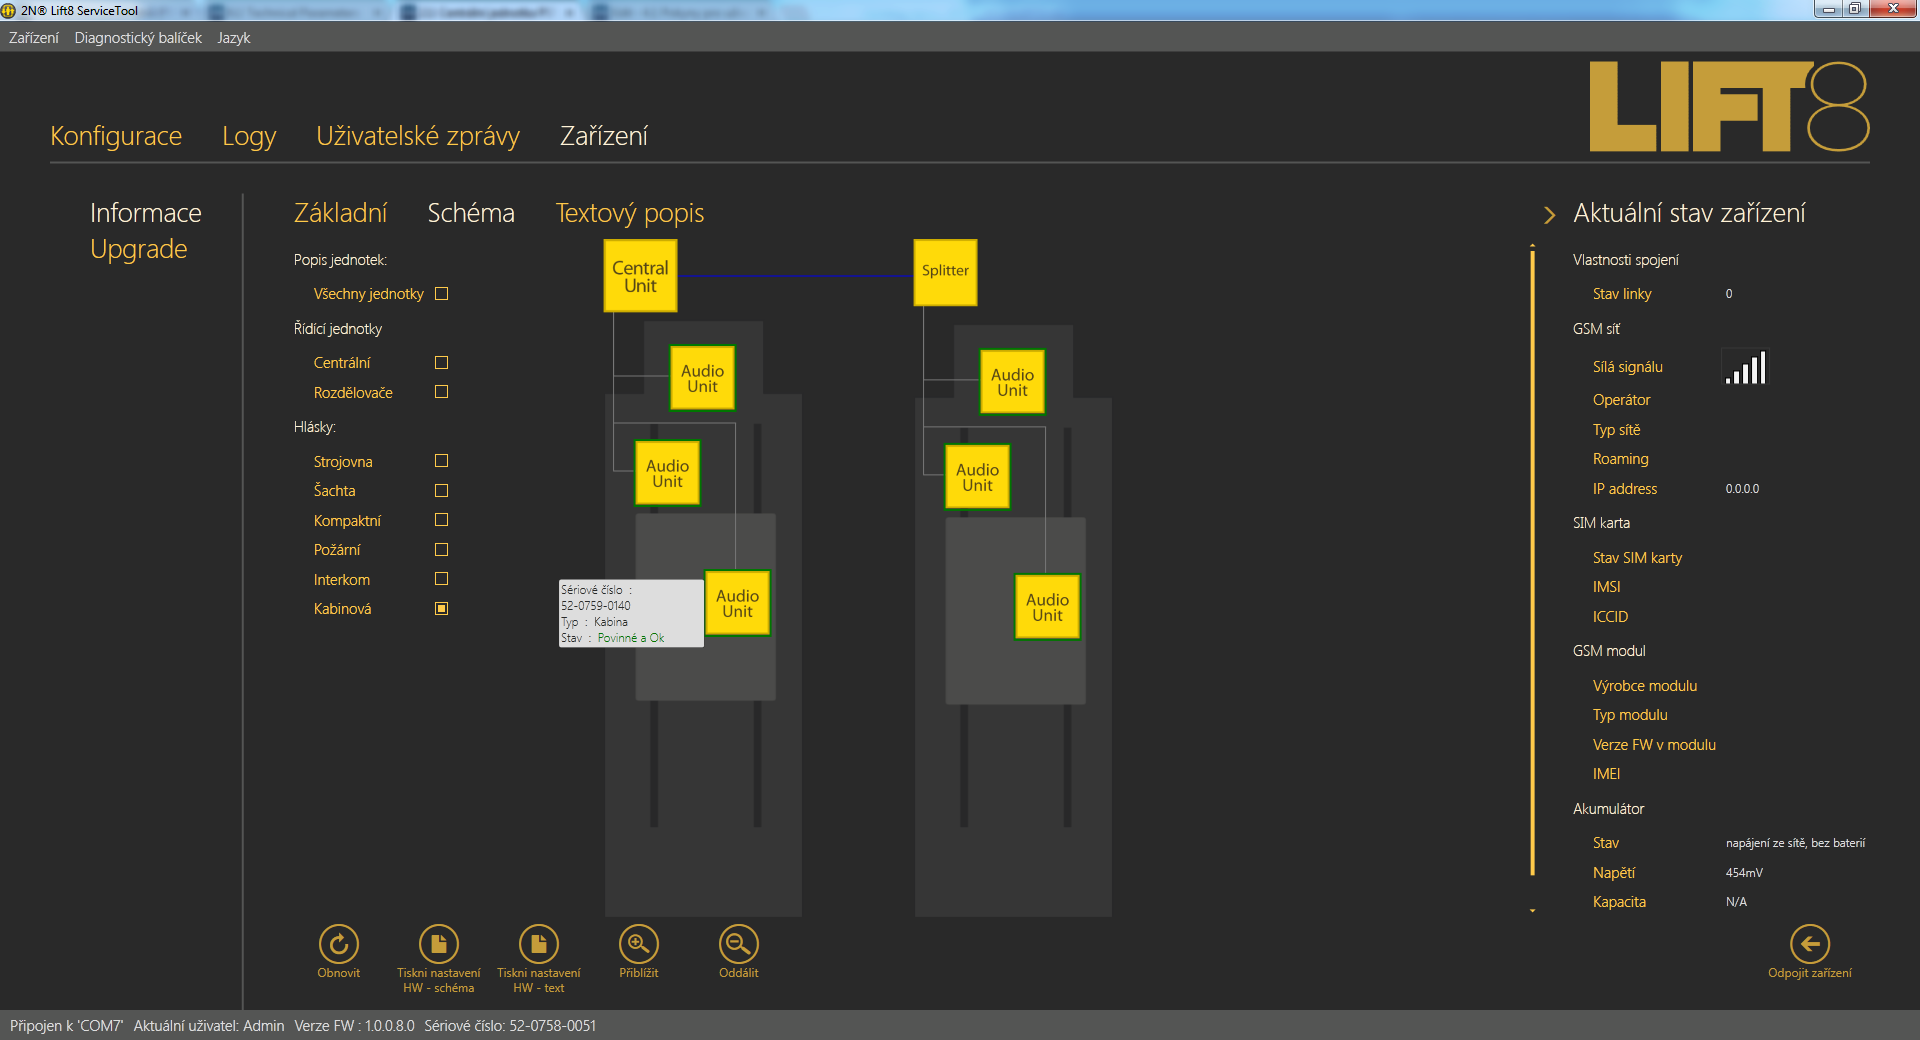Click the Stav SIM karty label
Image resolution: width=1920 pixels, height=1040 pixels.
coord(1637,558)
